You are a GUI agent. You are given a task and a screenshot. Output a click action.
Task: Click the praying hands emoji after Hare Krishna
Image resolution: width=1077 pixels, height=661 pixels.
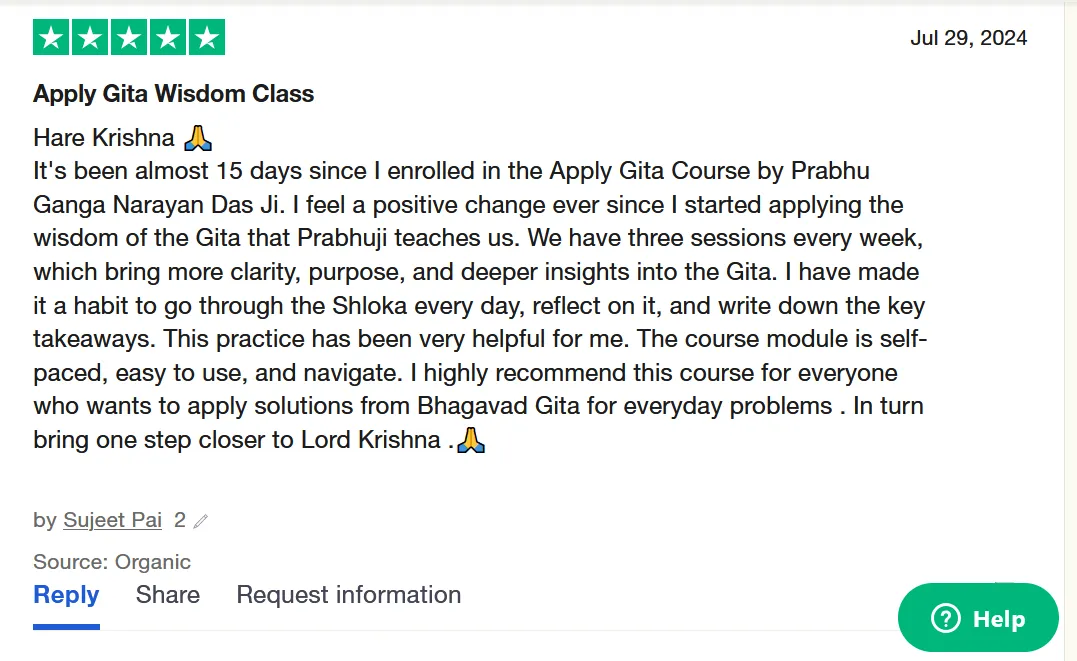point(199,137)
